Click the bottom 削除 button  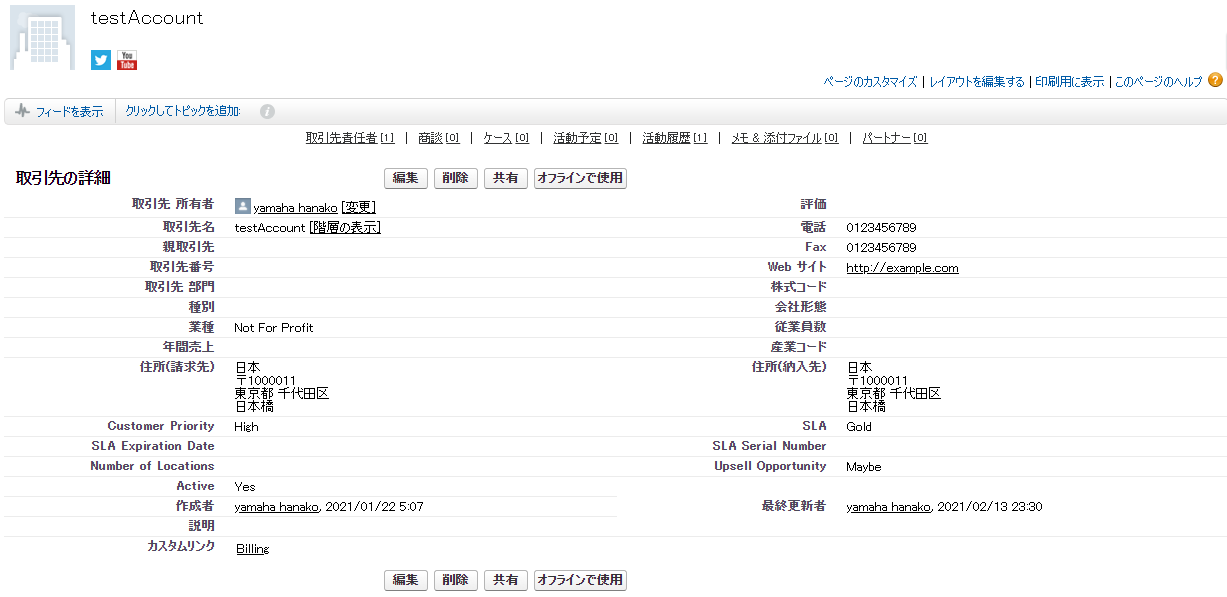455,580
